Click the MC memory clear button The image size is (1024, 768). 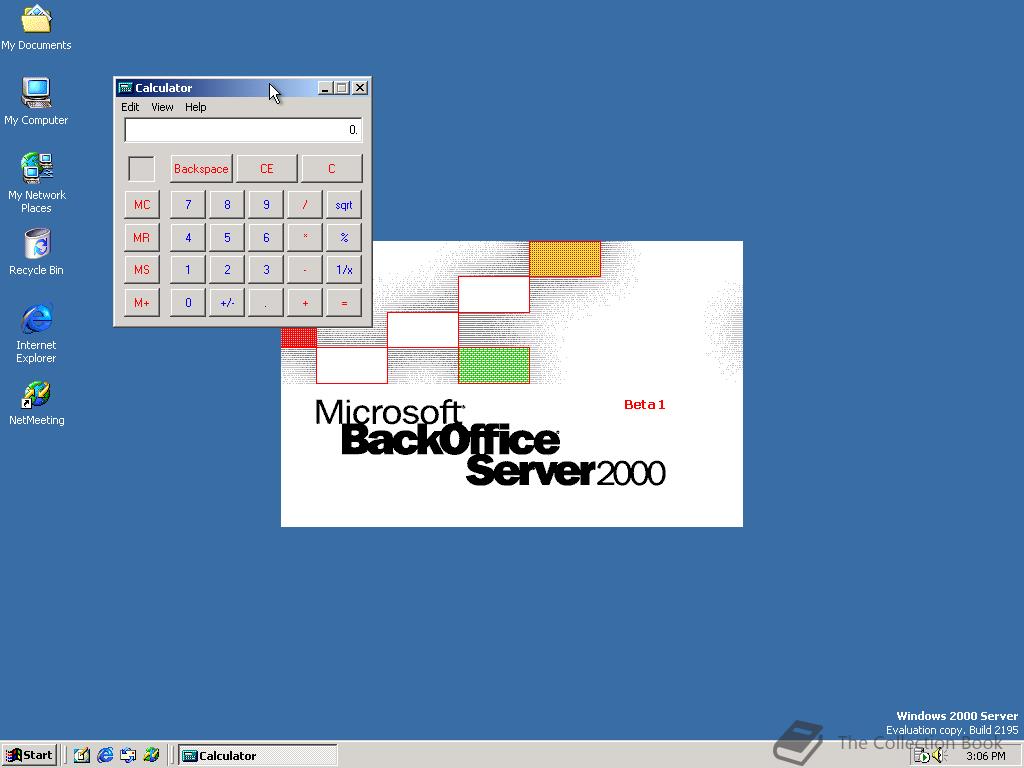[x=142, y=204]
